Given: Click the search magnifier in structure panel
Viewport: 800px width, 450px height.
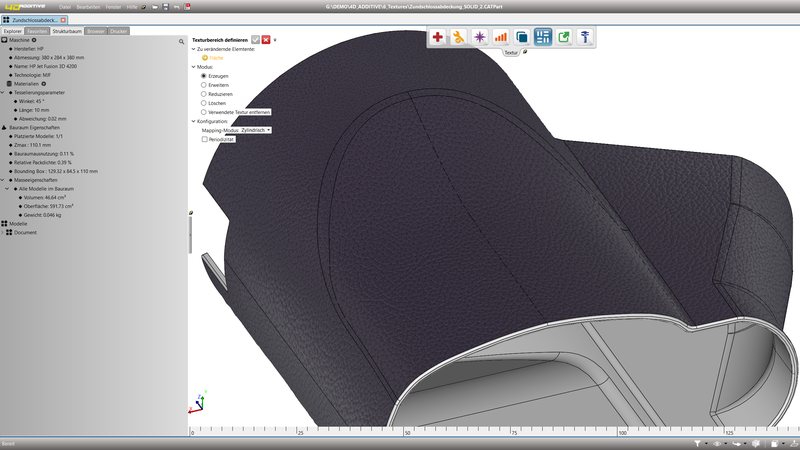Looking at the screenshot, I should click(181, 41).
